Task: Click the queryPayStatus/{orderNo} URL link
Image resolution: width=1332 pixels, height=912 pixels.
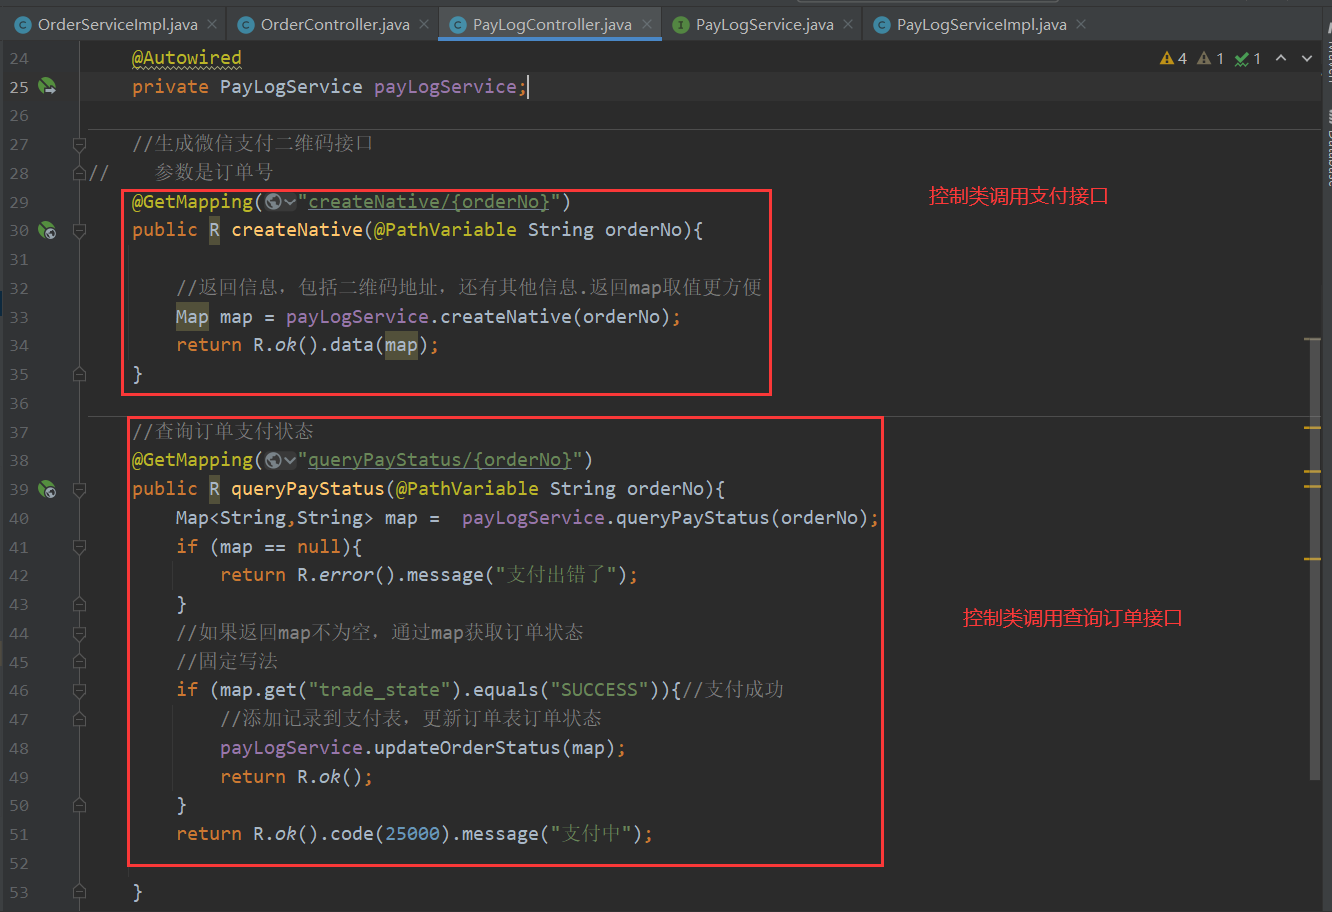Action: [x=440, y=460]
